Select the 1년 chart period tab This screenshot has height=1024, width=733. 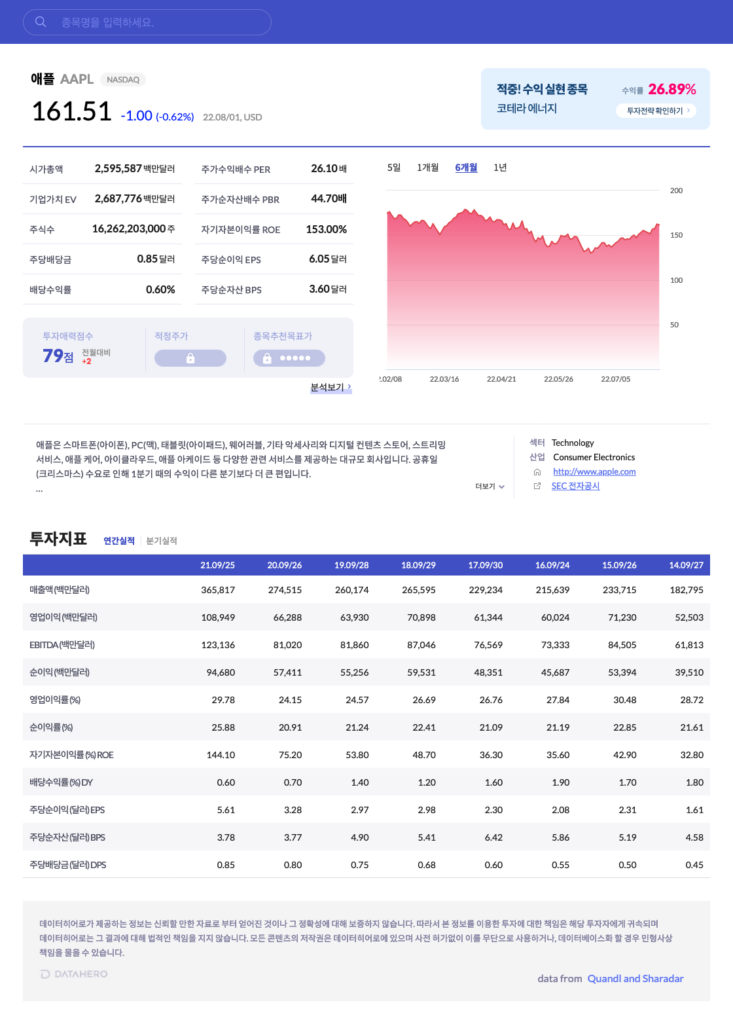(x=500, y=168)
